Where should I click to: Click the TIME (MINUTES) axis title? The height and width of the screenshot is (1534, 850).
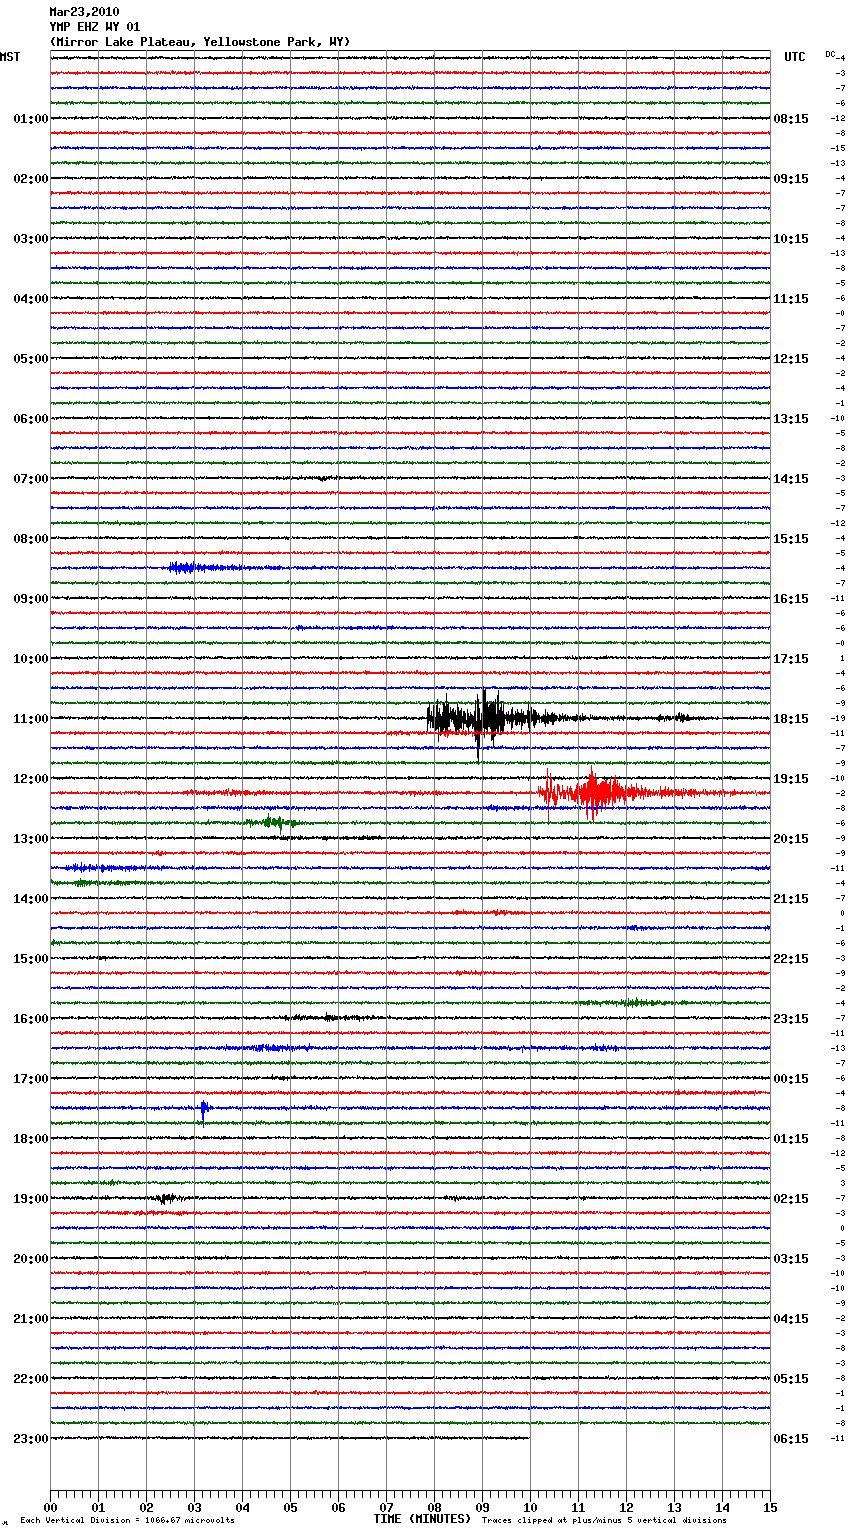422,1519
